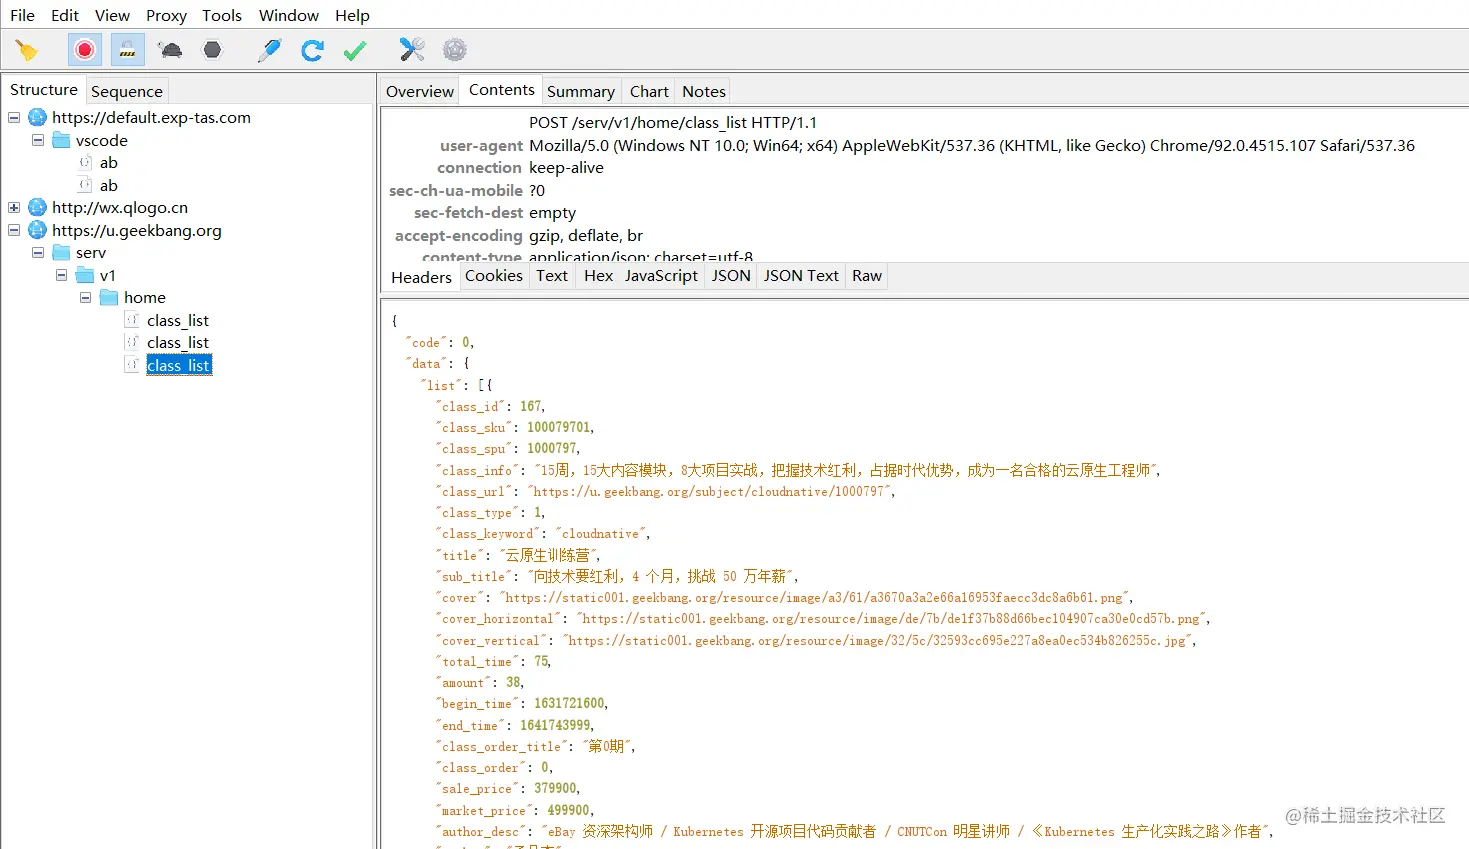Open the Notes tab
Image resolution: width=1469 pixels, height=849 pixels.
(704, 91)
